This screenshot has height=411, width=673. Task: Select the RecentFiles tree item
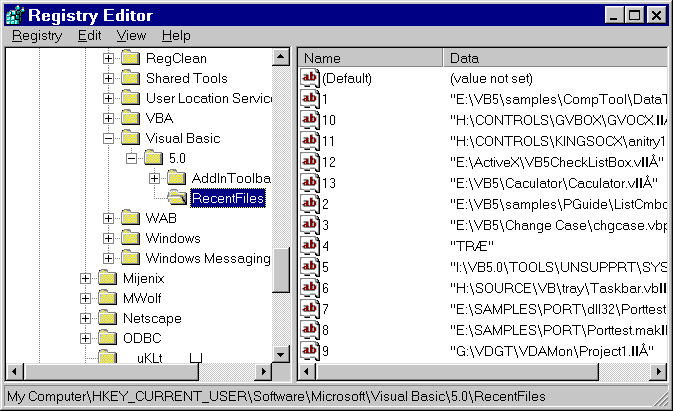[228, 198]
